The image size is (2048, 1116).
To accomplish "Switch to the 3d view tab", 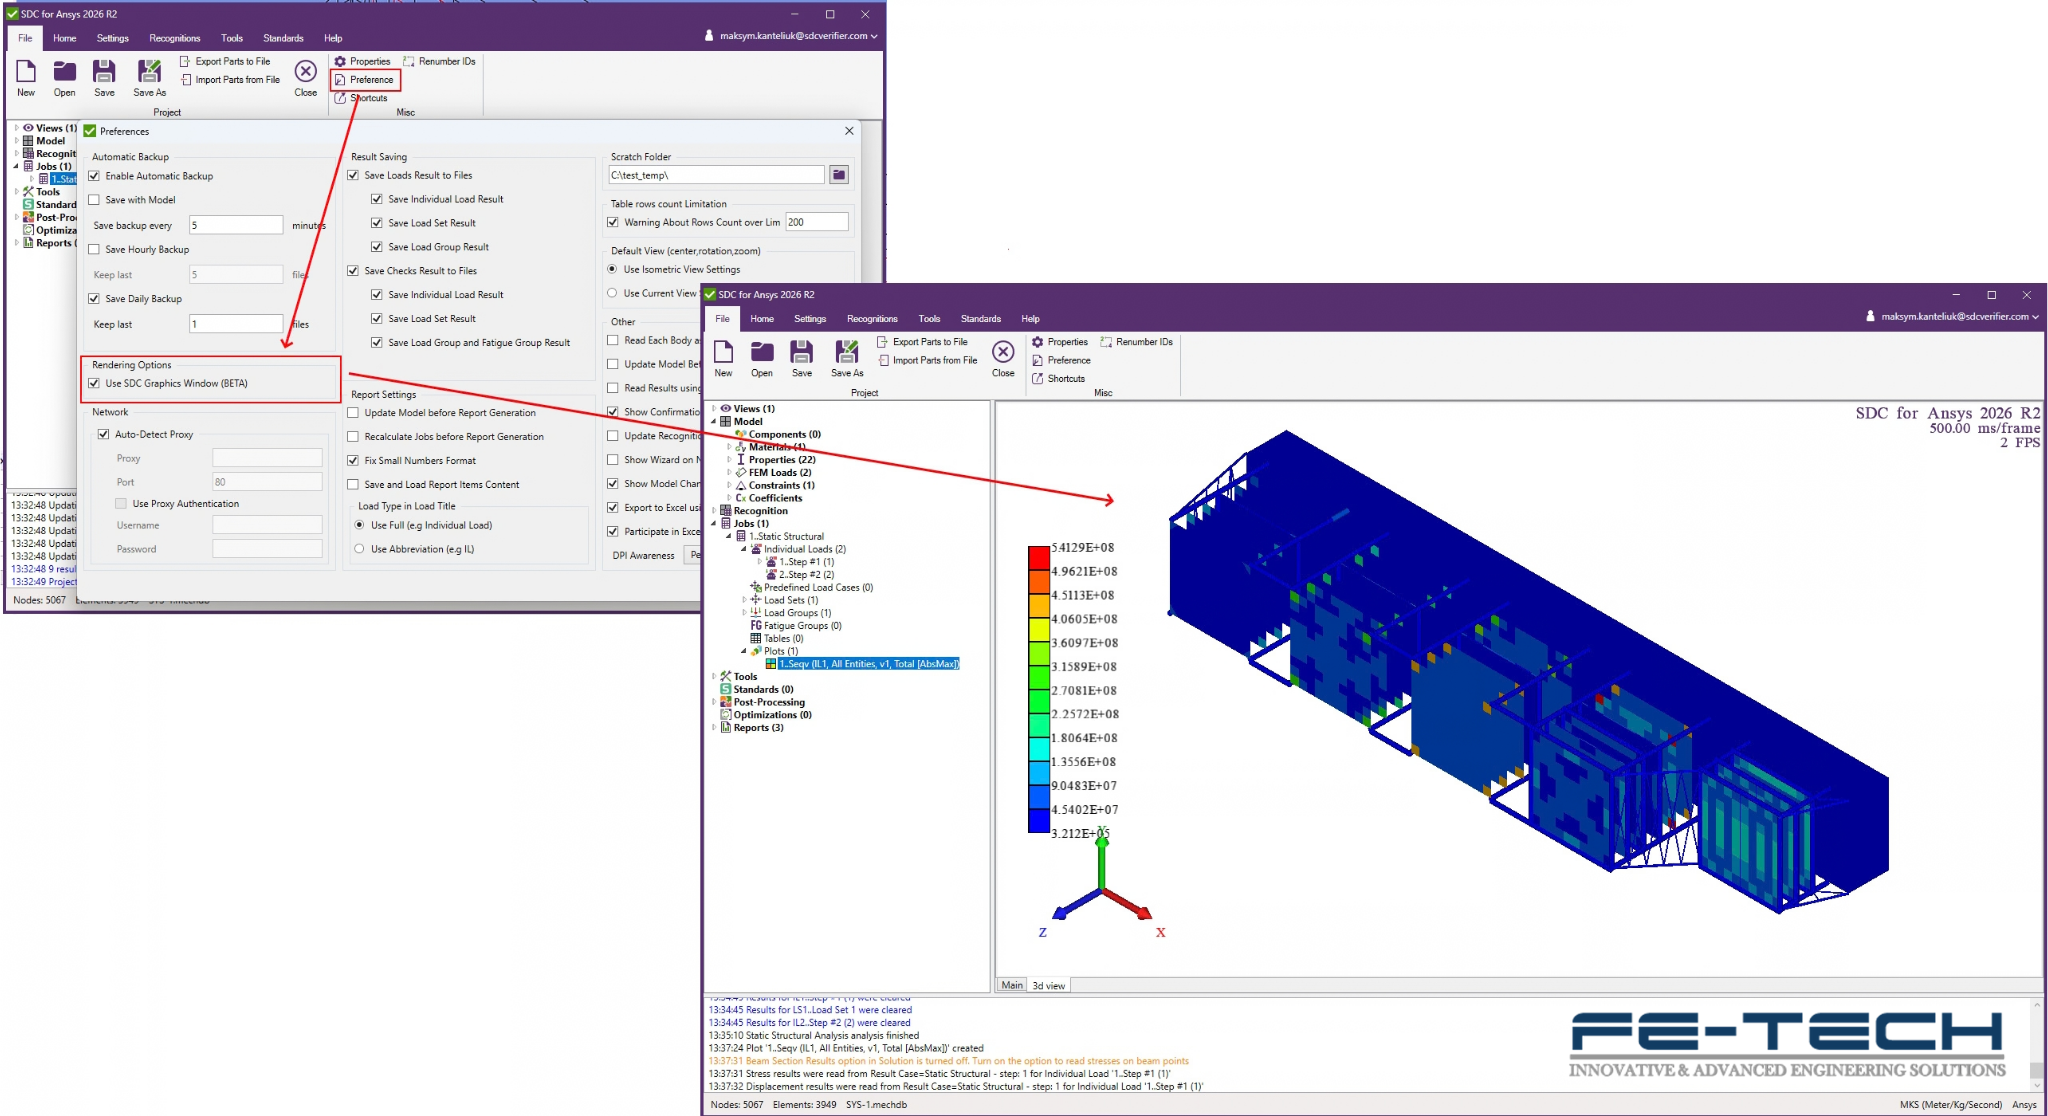I will click(1049, 986).
